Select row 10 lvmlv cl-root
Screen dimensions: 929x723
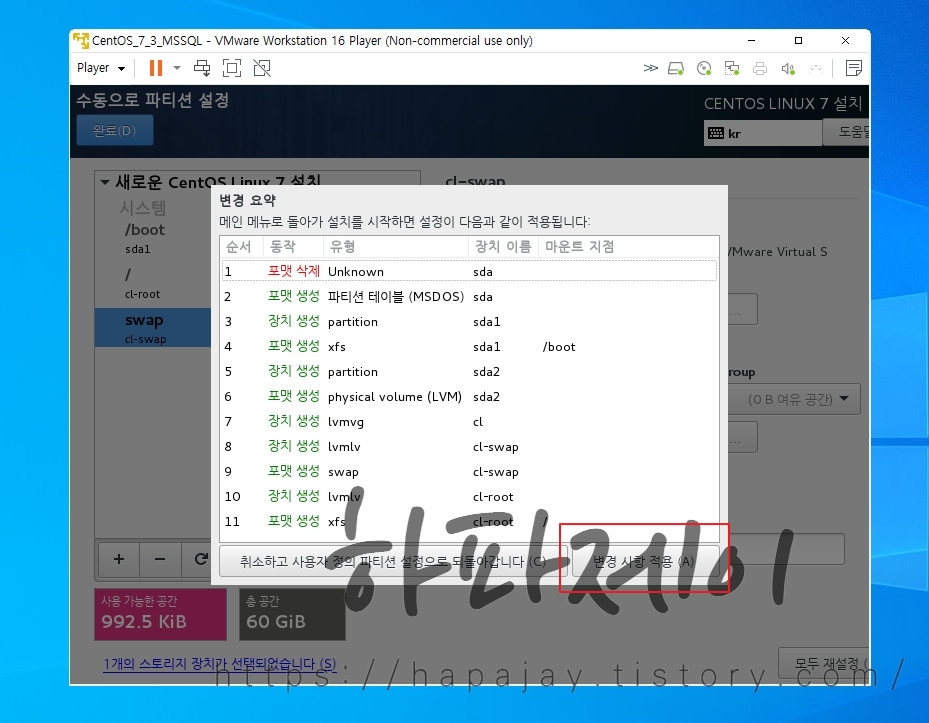(x=469, y=497)
